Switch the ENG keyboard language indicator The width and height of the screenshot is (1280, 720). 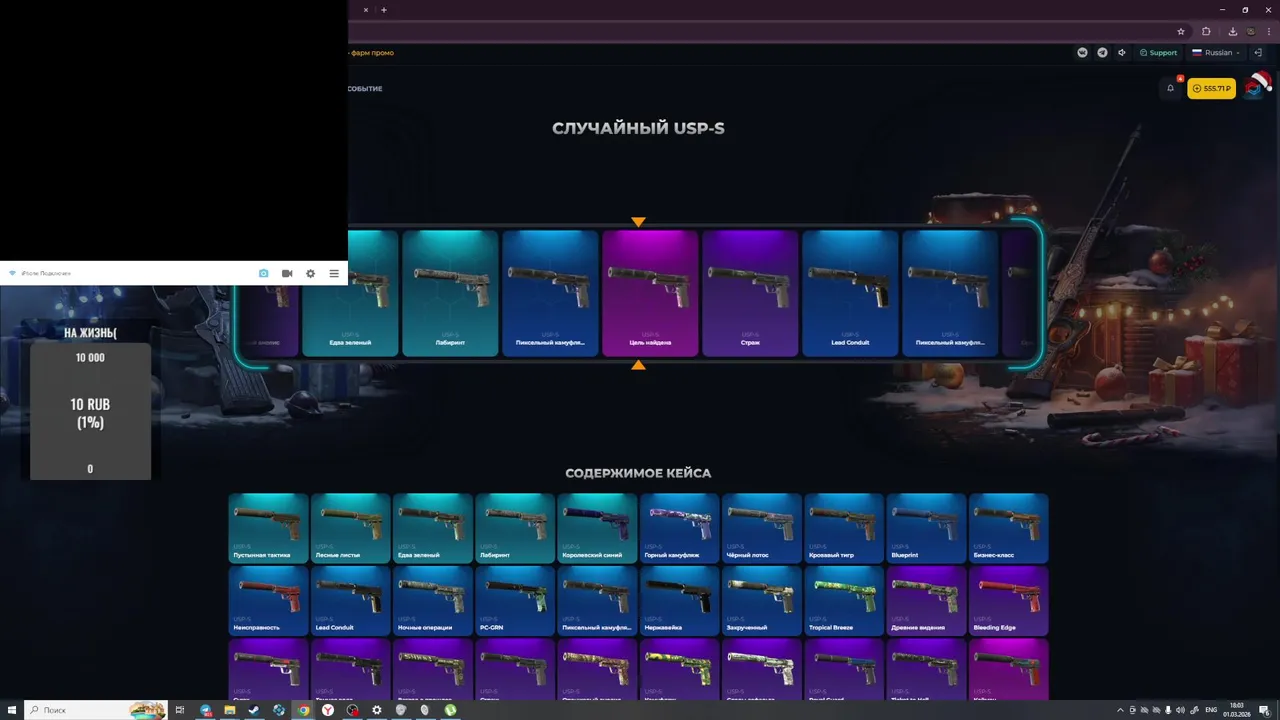click(x=1211, y=710)
